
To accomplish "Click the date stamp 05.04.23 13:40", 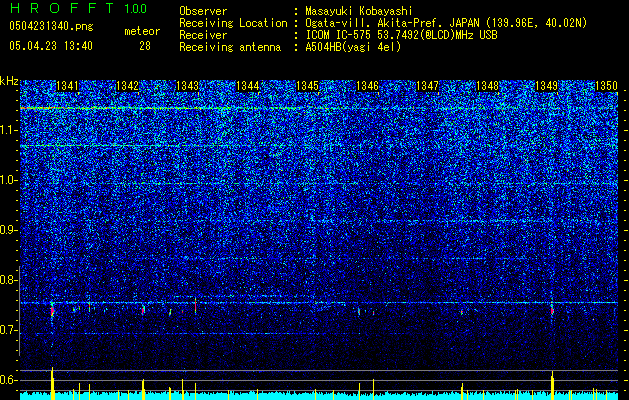I will pos(51,46).
